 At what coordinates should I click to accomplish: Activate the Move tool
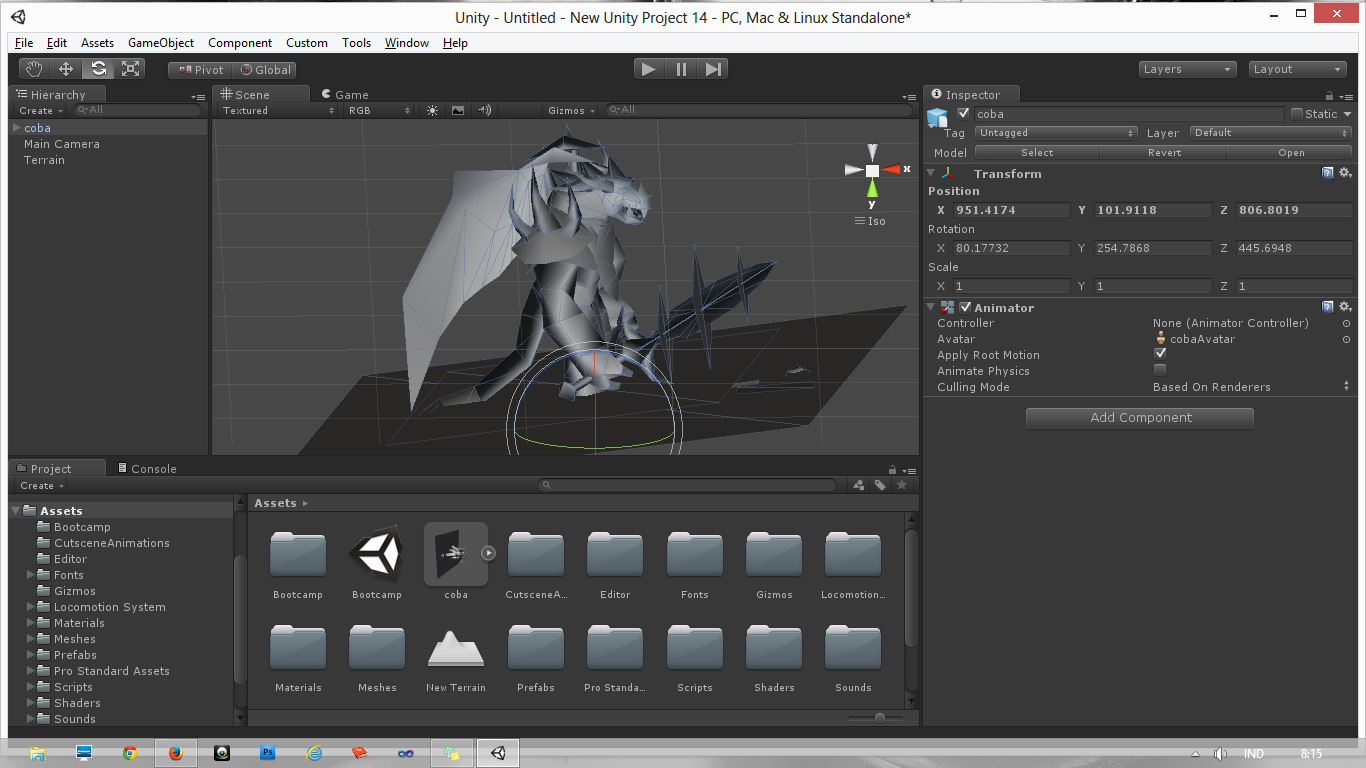(x=65, y=68)
